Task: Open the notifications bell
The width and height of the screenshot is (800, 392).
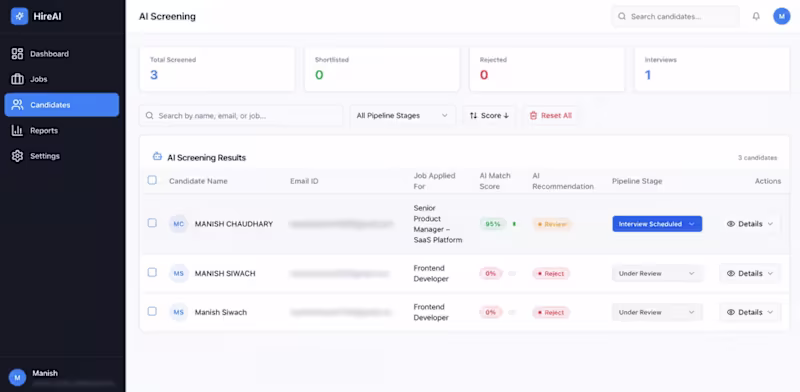Action: click(x=756, y=16)
